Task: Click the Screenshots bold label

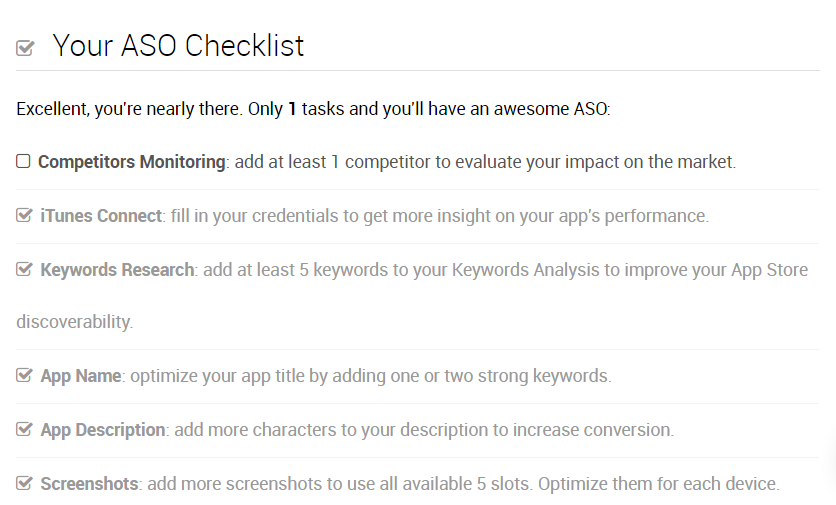Action: click(89, 484)
